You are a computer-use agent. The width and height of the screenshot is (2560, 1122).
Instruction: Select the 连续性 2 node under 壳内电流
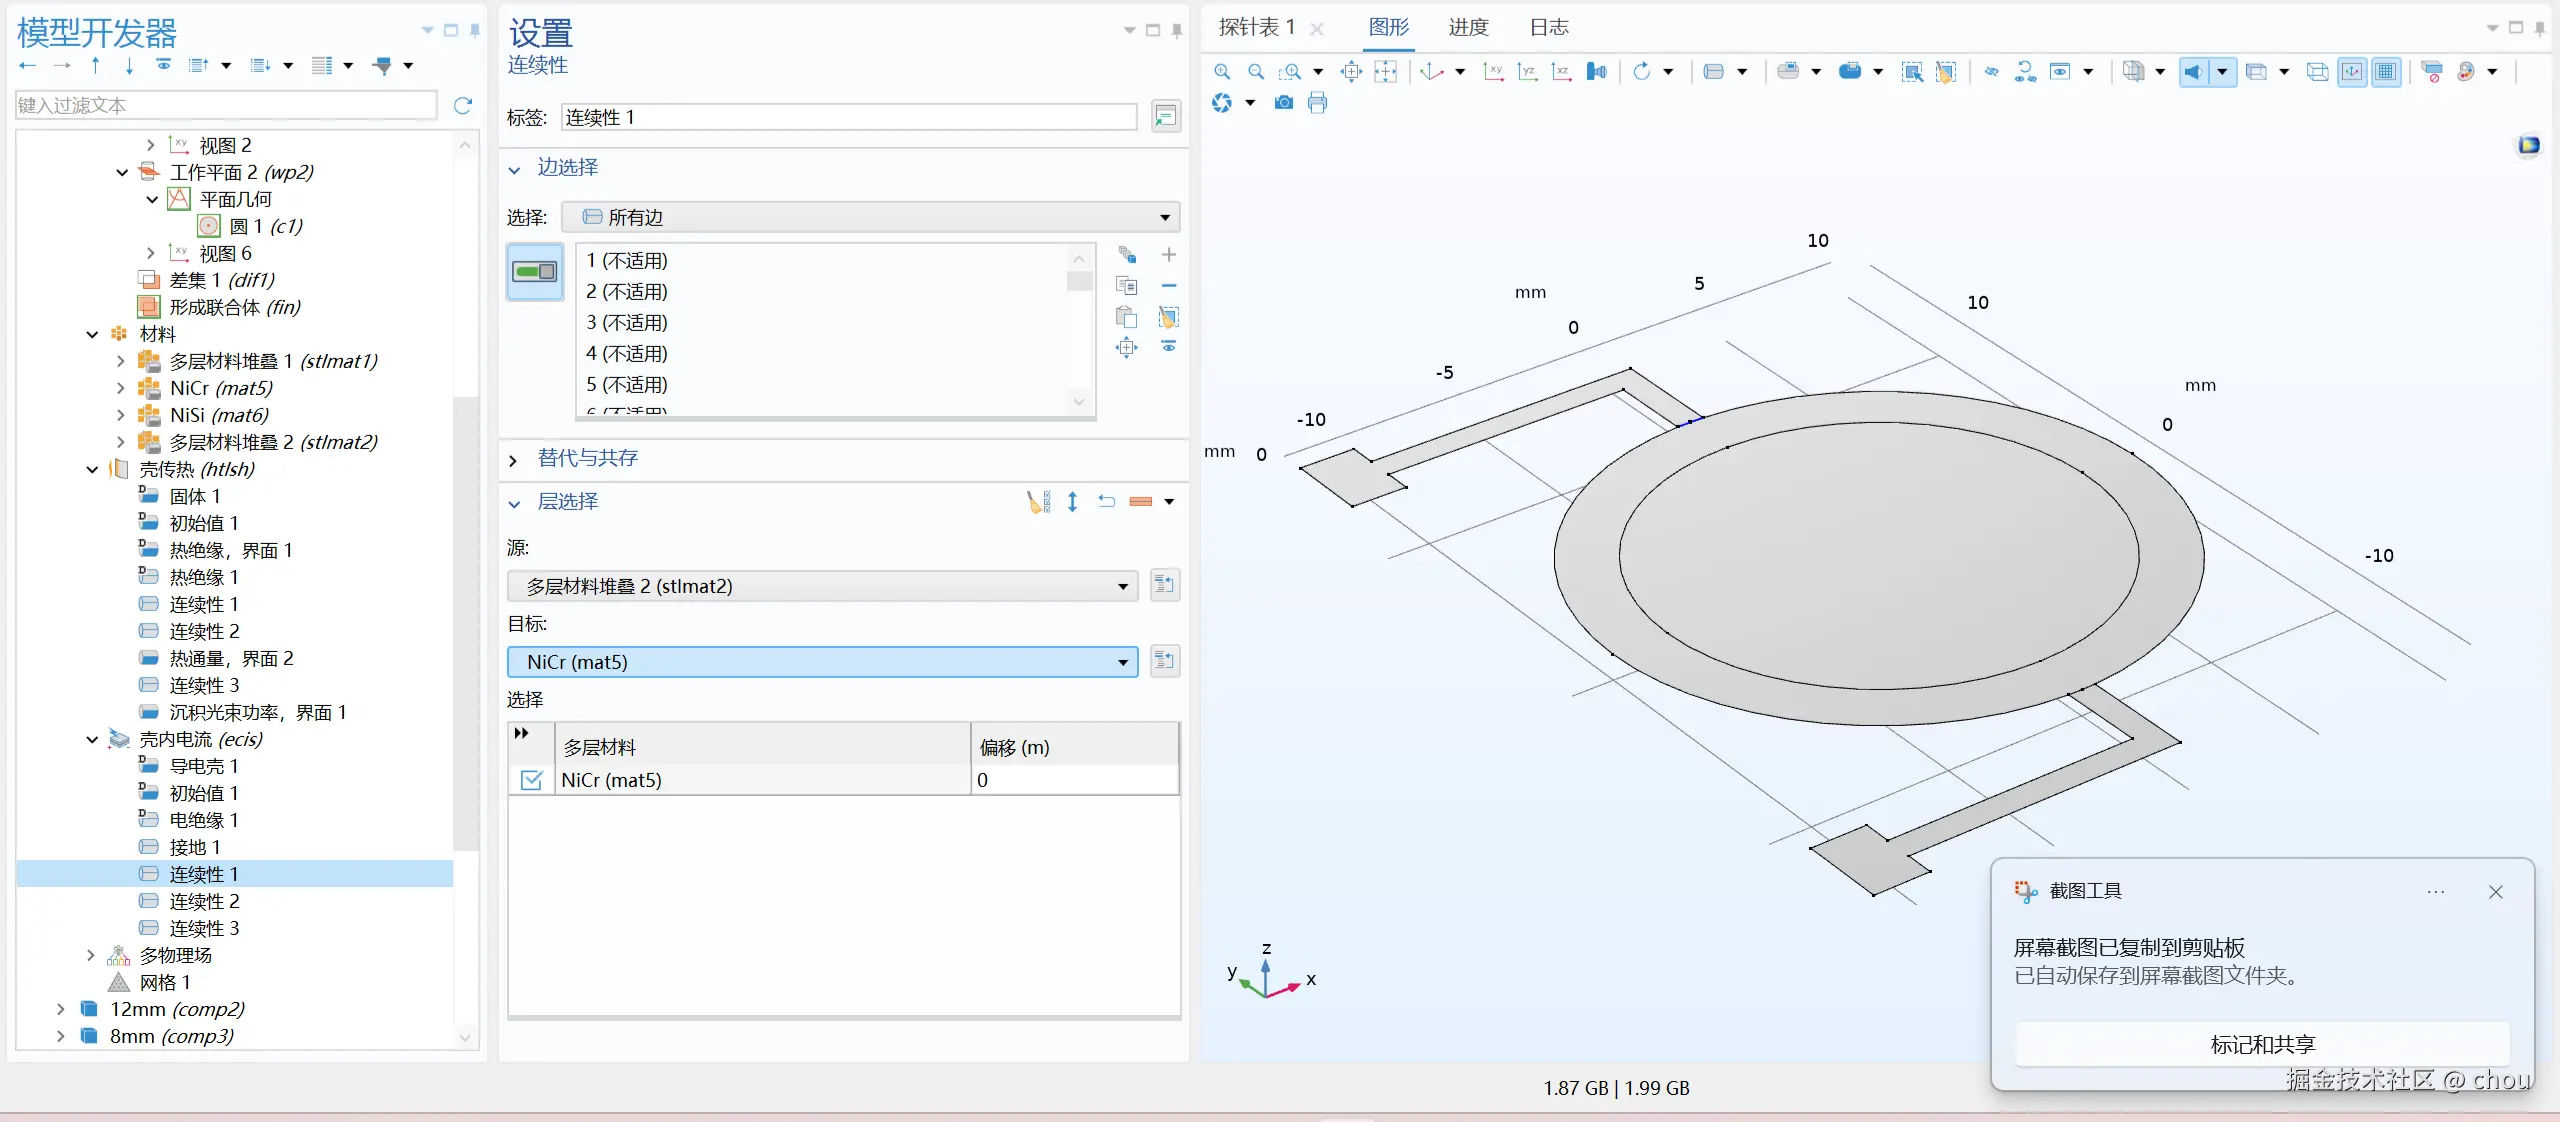(x=204, y=901)
